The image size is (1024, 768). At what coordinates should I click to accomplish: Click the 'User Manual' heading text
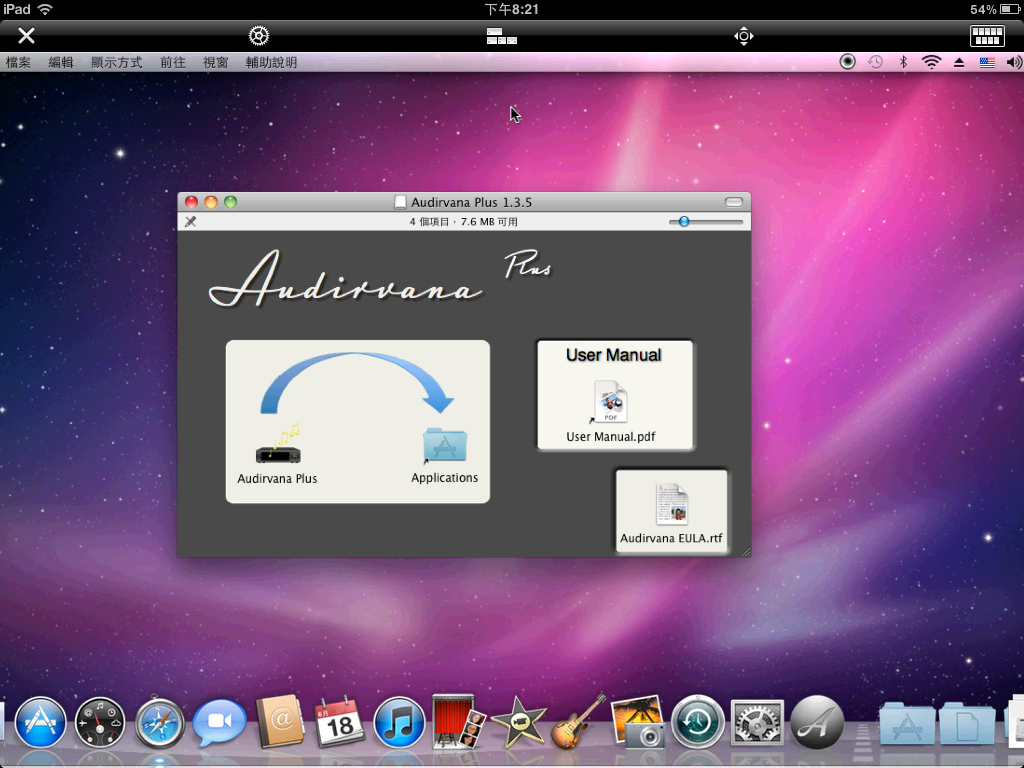point(614,355)
